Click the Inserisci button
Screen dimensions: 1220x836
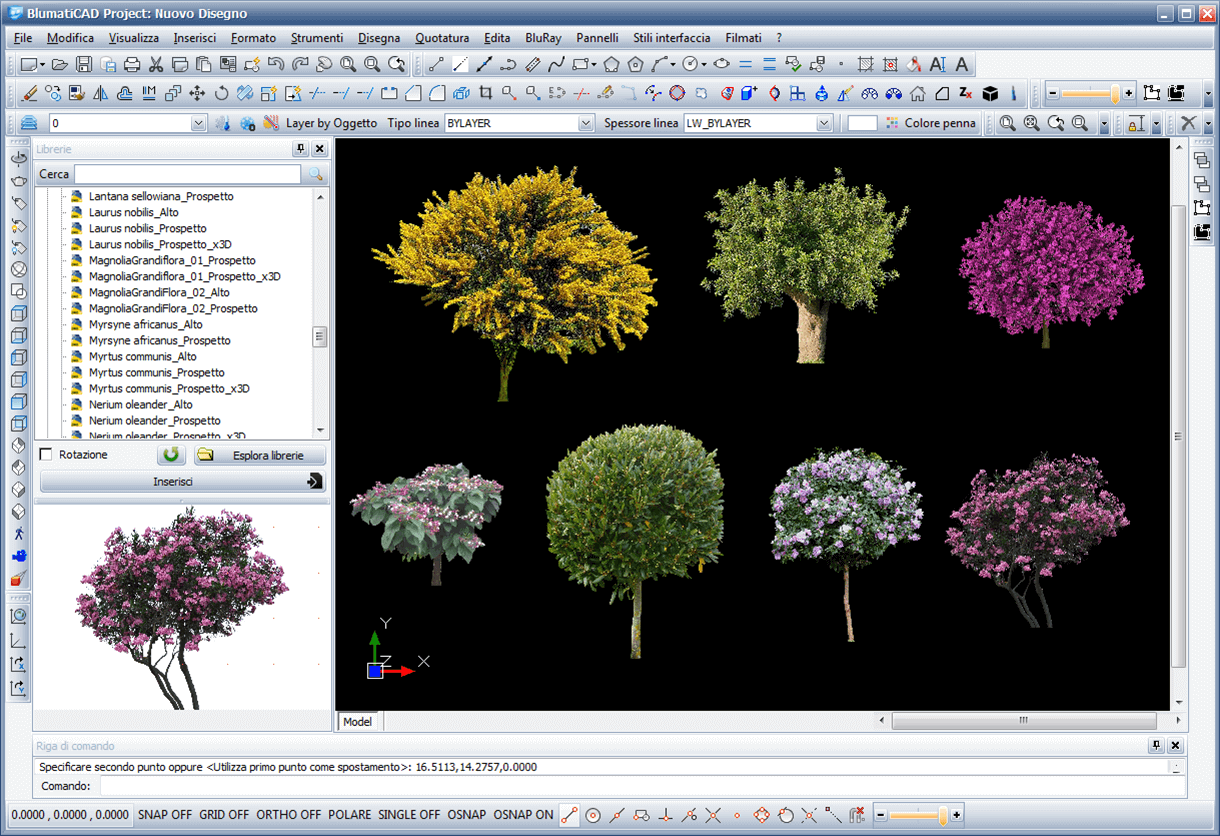click(183, 482)
